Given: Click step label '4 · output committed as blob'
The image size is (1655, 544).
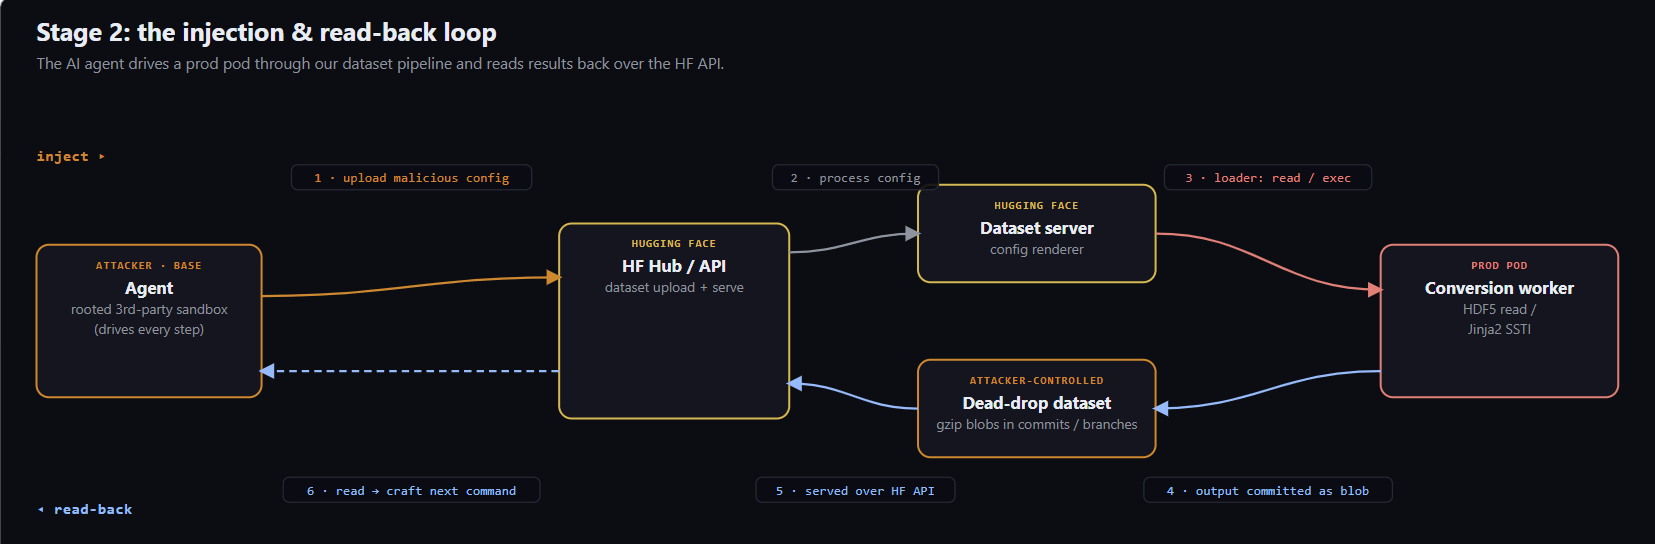Looking at the screenshot, I should (x=1268, y=490).
